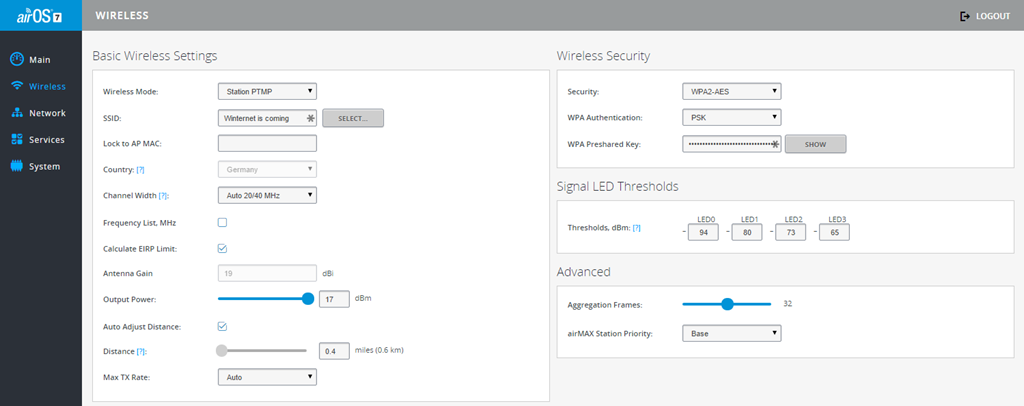
Task: Click the LED1 threshold field
Action: (x=747, y=232)
